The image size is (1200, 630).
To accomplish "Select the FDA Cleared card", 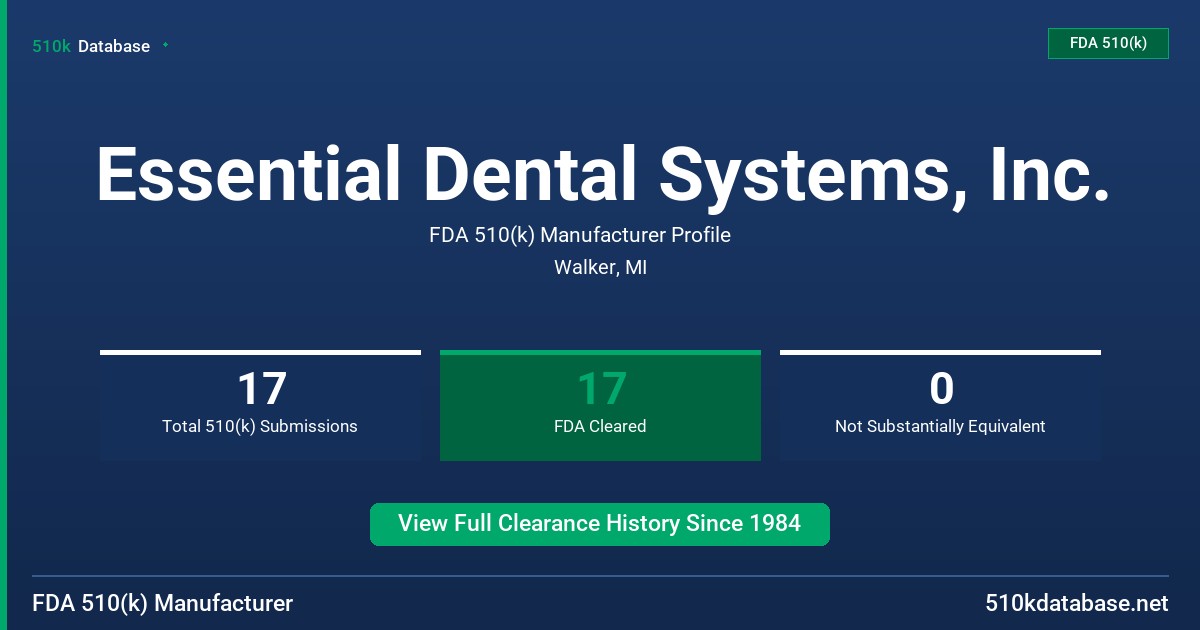I will (x=600, y=405).
